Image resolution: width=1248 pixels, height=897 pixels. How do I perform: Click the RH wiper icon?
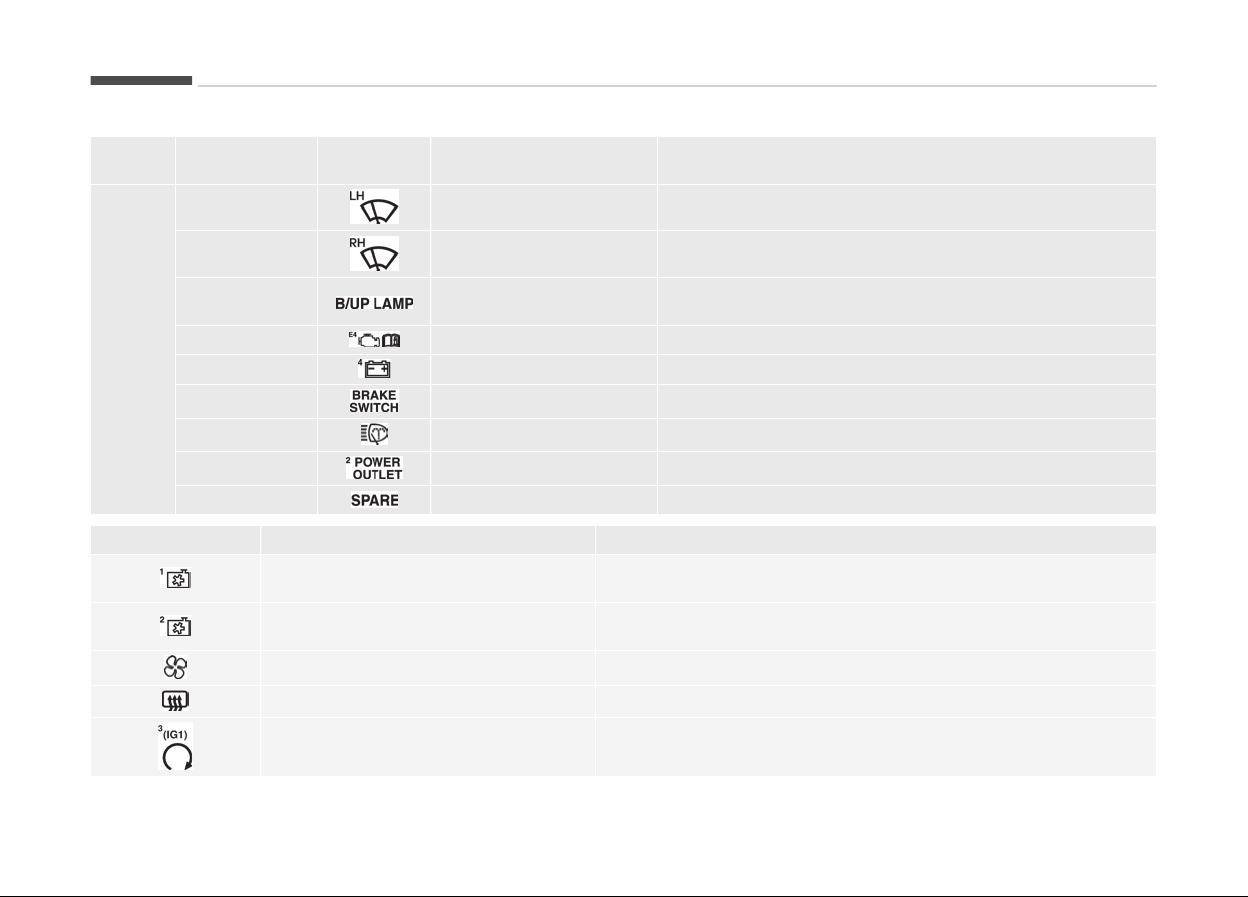pos(374,253)
